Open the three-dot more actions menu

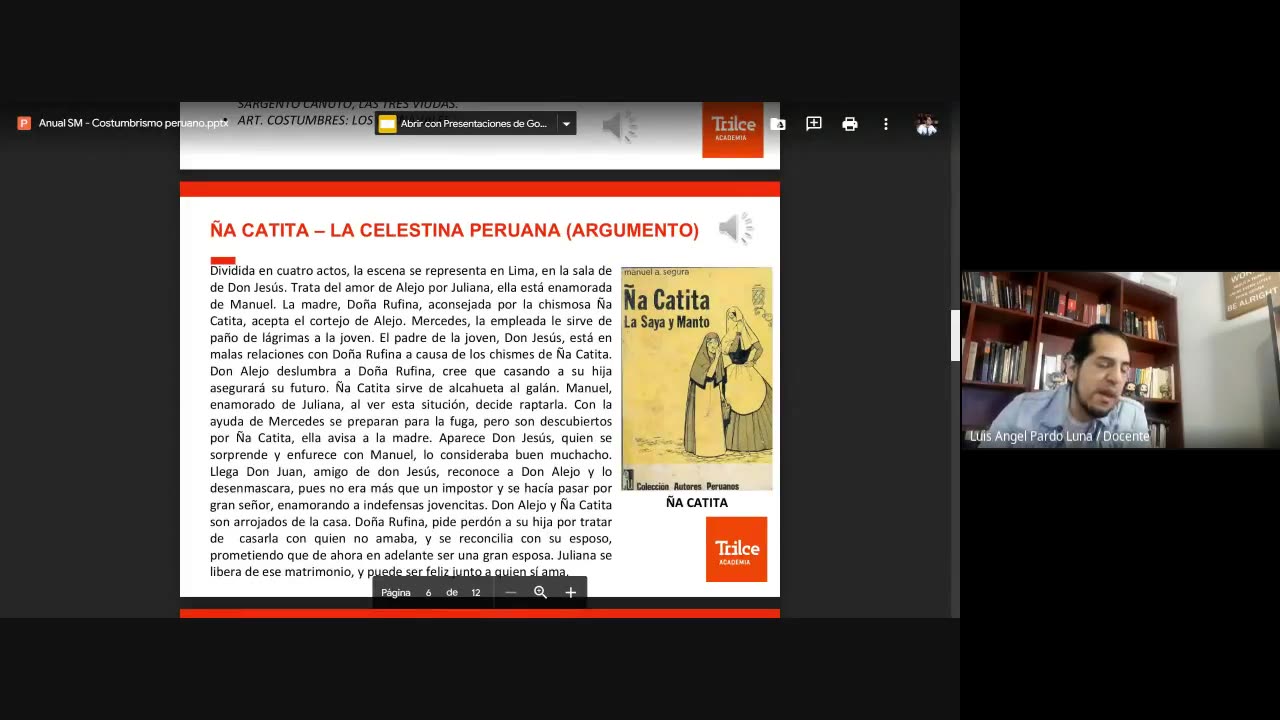click(885, 124)
